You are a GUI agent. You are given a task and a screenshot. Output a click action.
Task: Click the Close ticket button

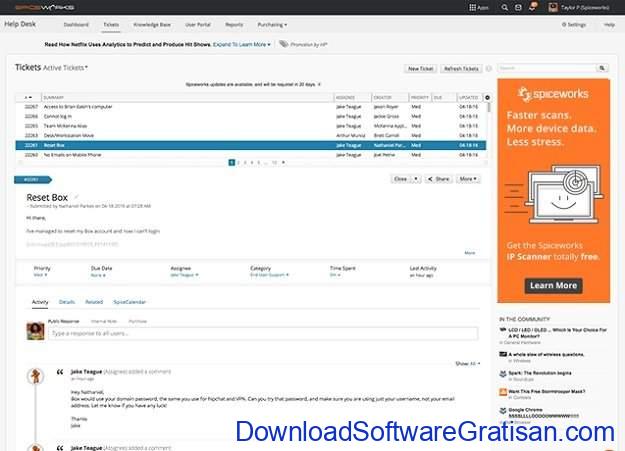(x=401, y=179)
